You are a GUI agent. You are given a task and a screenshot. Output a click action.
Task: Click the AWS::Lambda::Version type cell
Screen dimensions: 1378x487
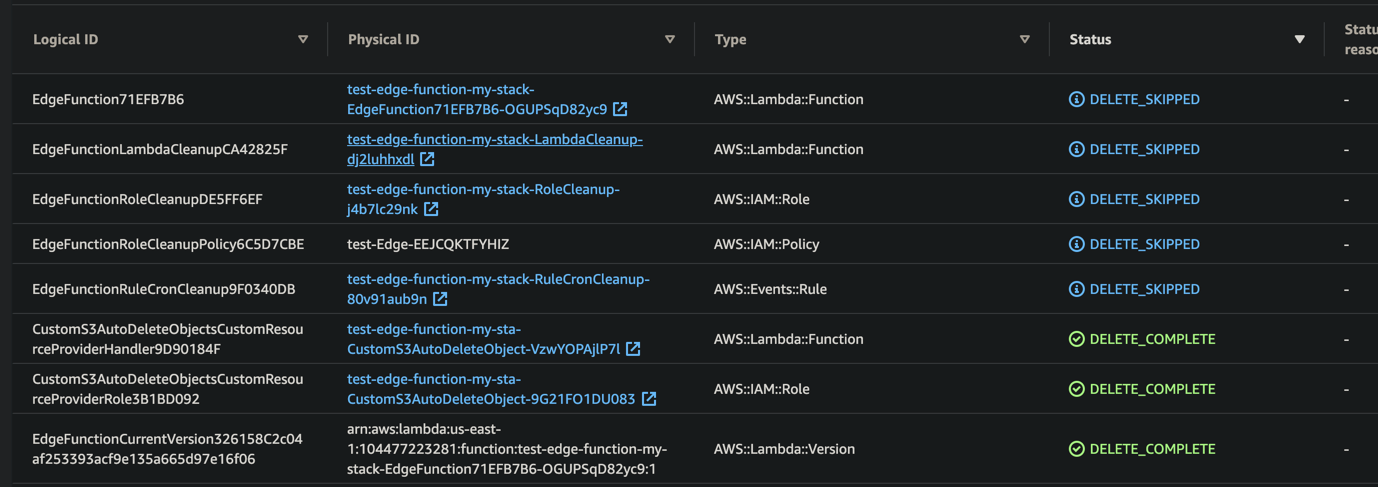tap(785, 449)
